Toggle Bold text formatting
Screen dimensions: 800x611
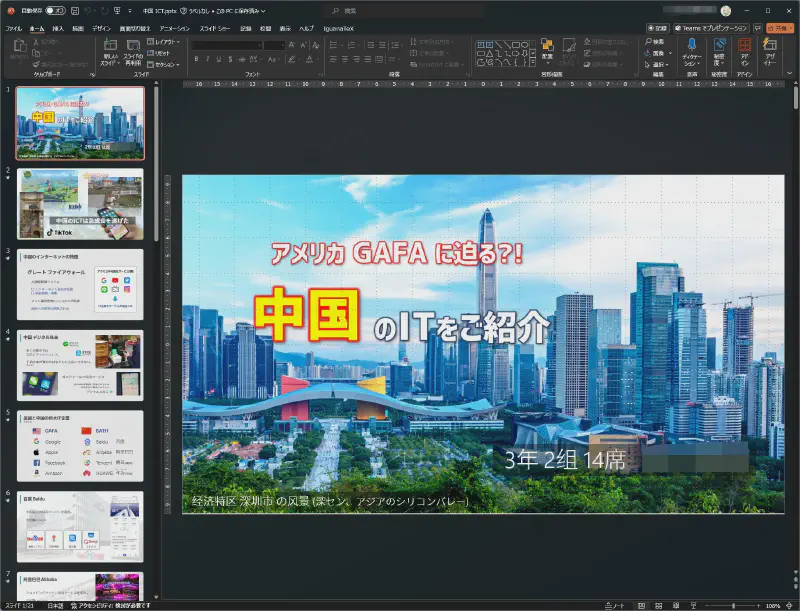pyautogui.click(x=197, y=59)
